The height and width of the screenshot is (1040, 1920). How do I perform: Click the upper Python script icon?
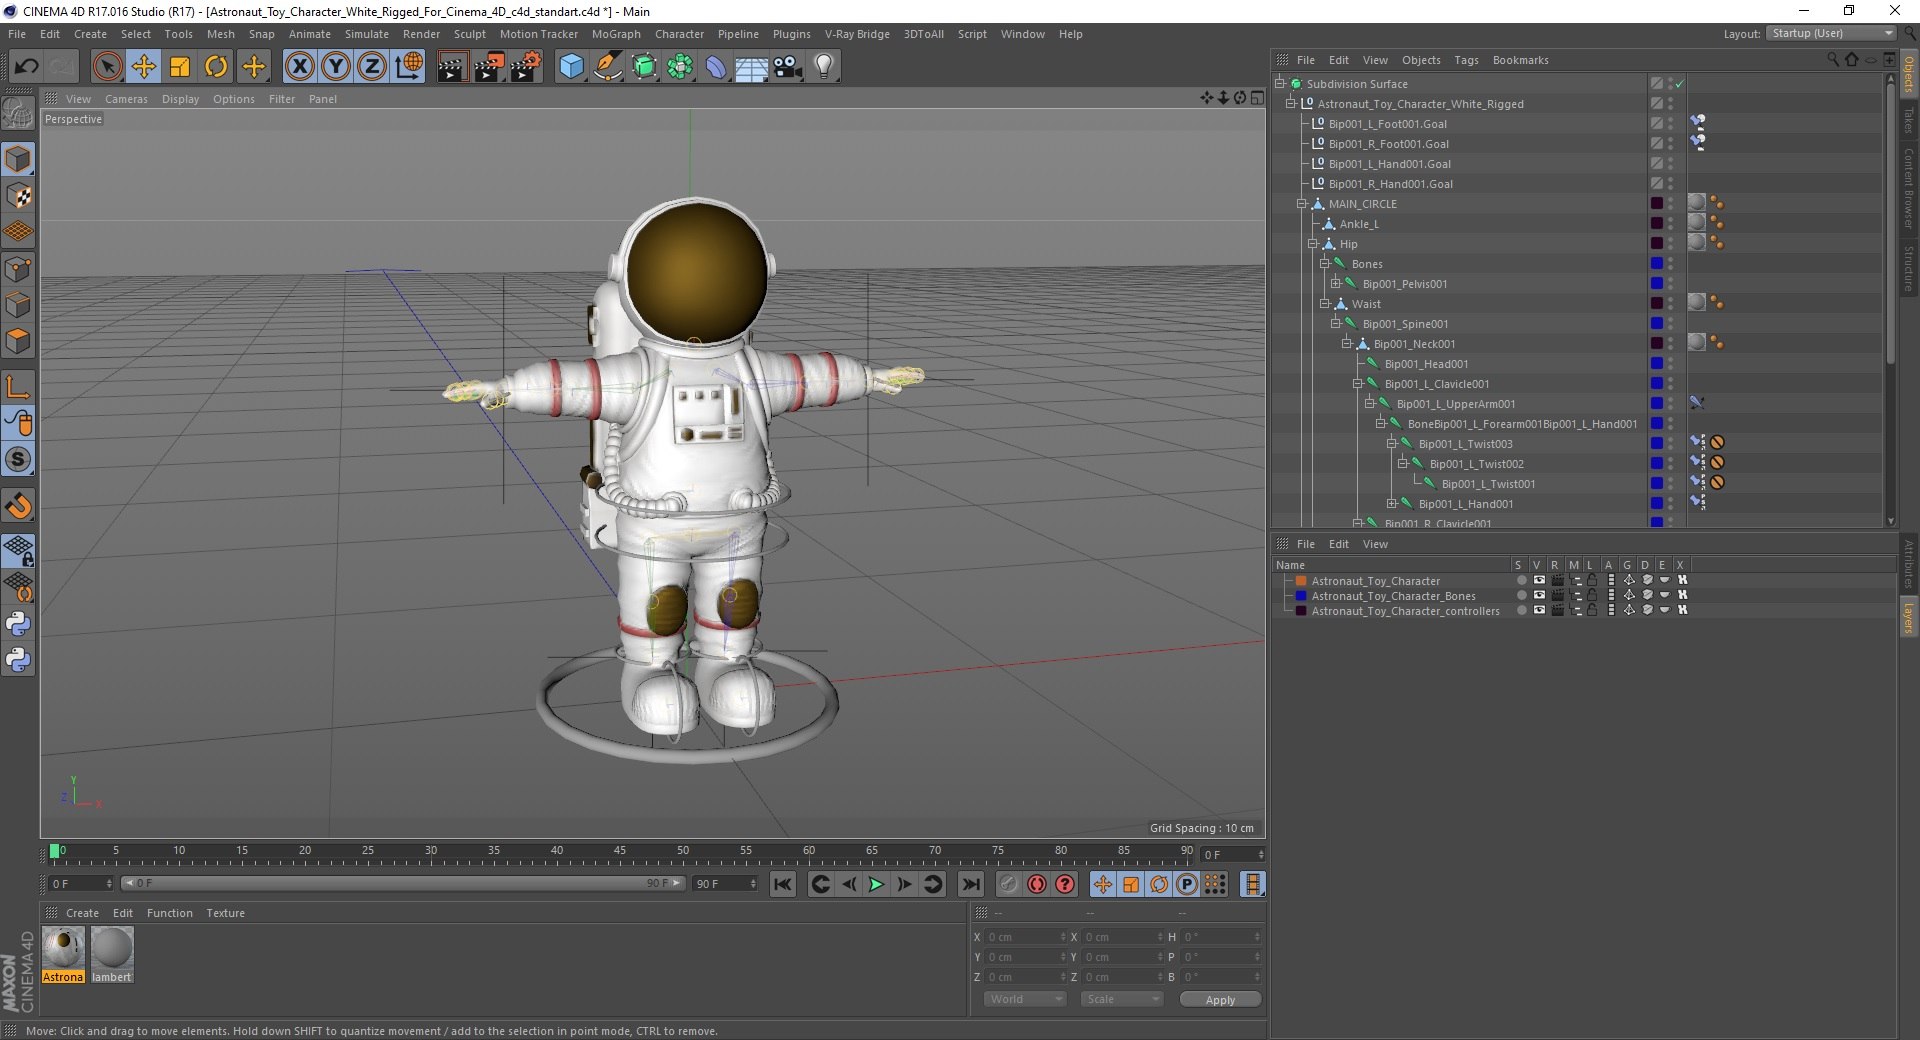pyautogui.click(x=18, y=624)
